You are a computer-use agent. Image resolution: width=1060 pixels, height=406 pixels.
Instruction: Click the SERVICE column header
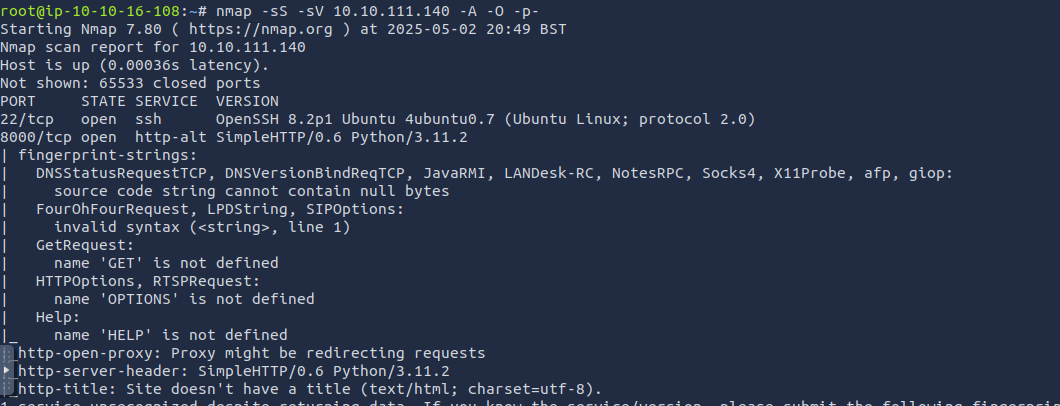(166, 101)
